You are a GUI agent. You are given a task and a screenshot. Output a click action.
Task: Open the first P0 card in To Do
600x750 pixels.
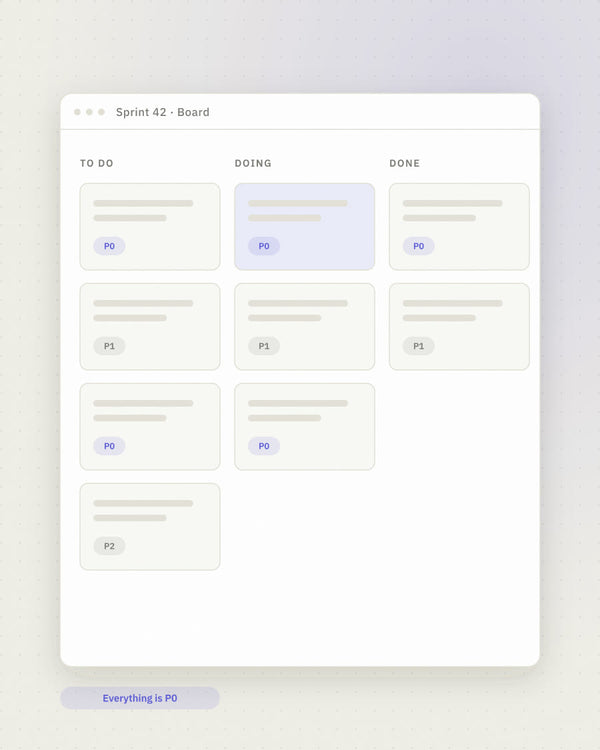point(150,227)
